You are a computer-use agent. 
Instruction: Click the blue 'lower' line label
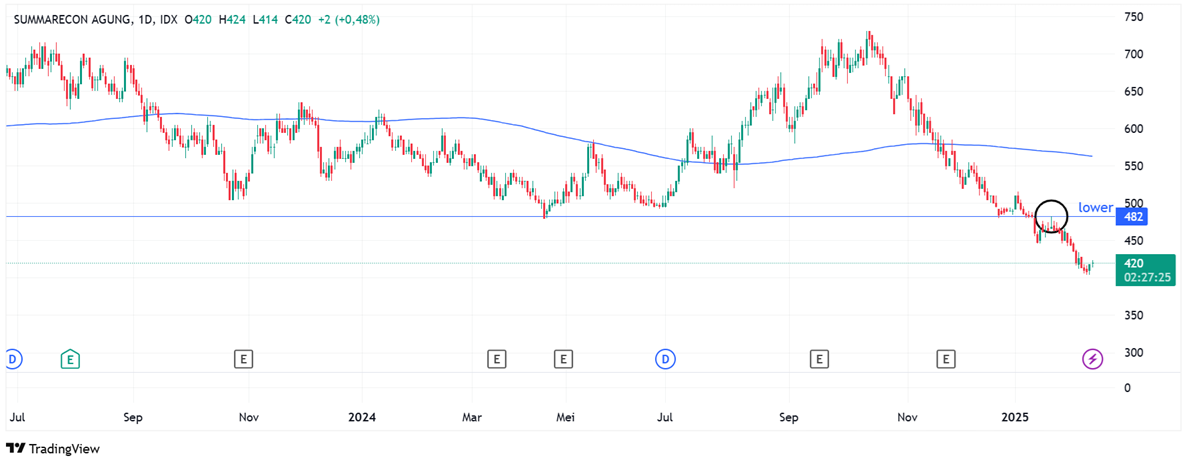pyautogui.click(x=1095, y=208)
